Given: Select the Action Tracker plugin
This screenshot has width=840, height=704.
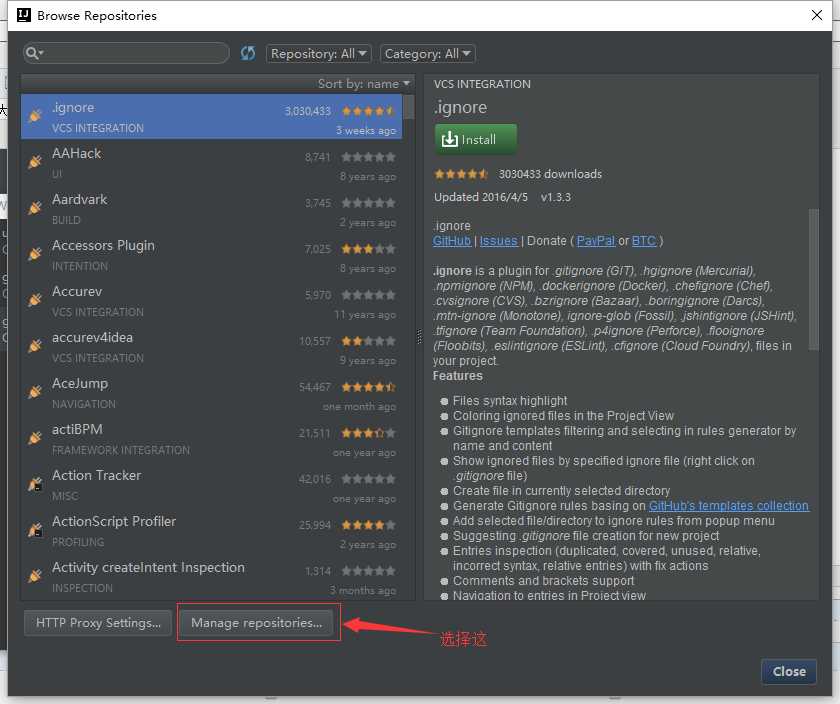Looking at the screenshot, I should click(x=212, y=485).
